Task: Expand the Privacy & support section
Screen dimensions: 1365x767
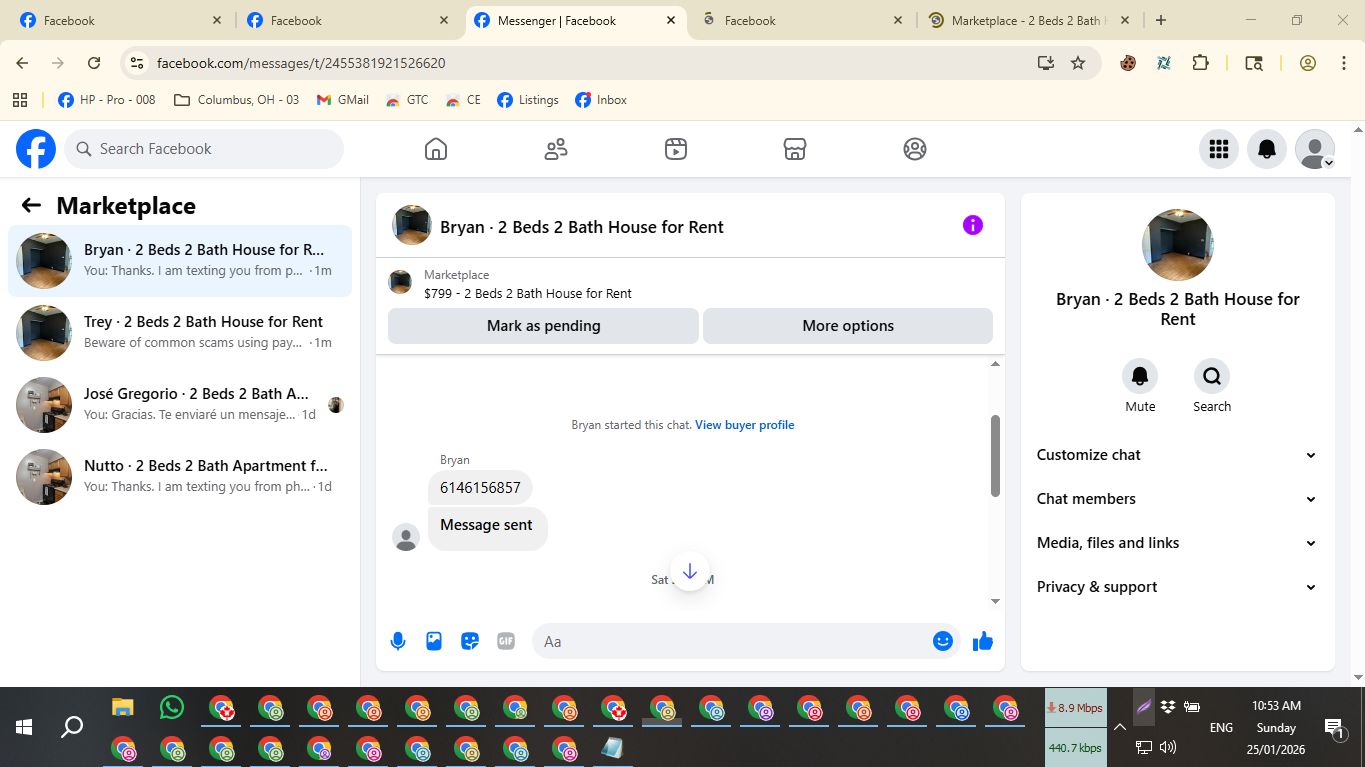Action: 1178,587
